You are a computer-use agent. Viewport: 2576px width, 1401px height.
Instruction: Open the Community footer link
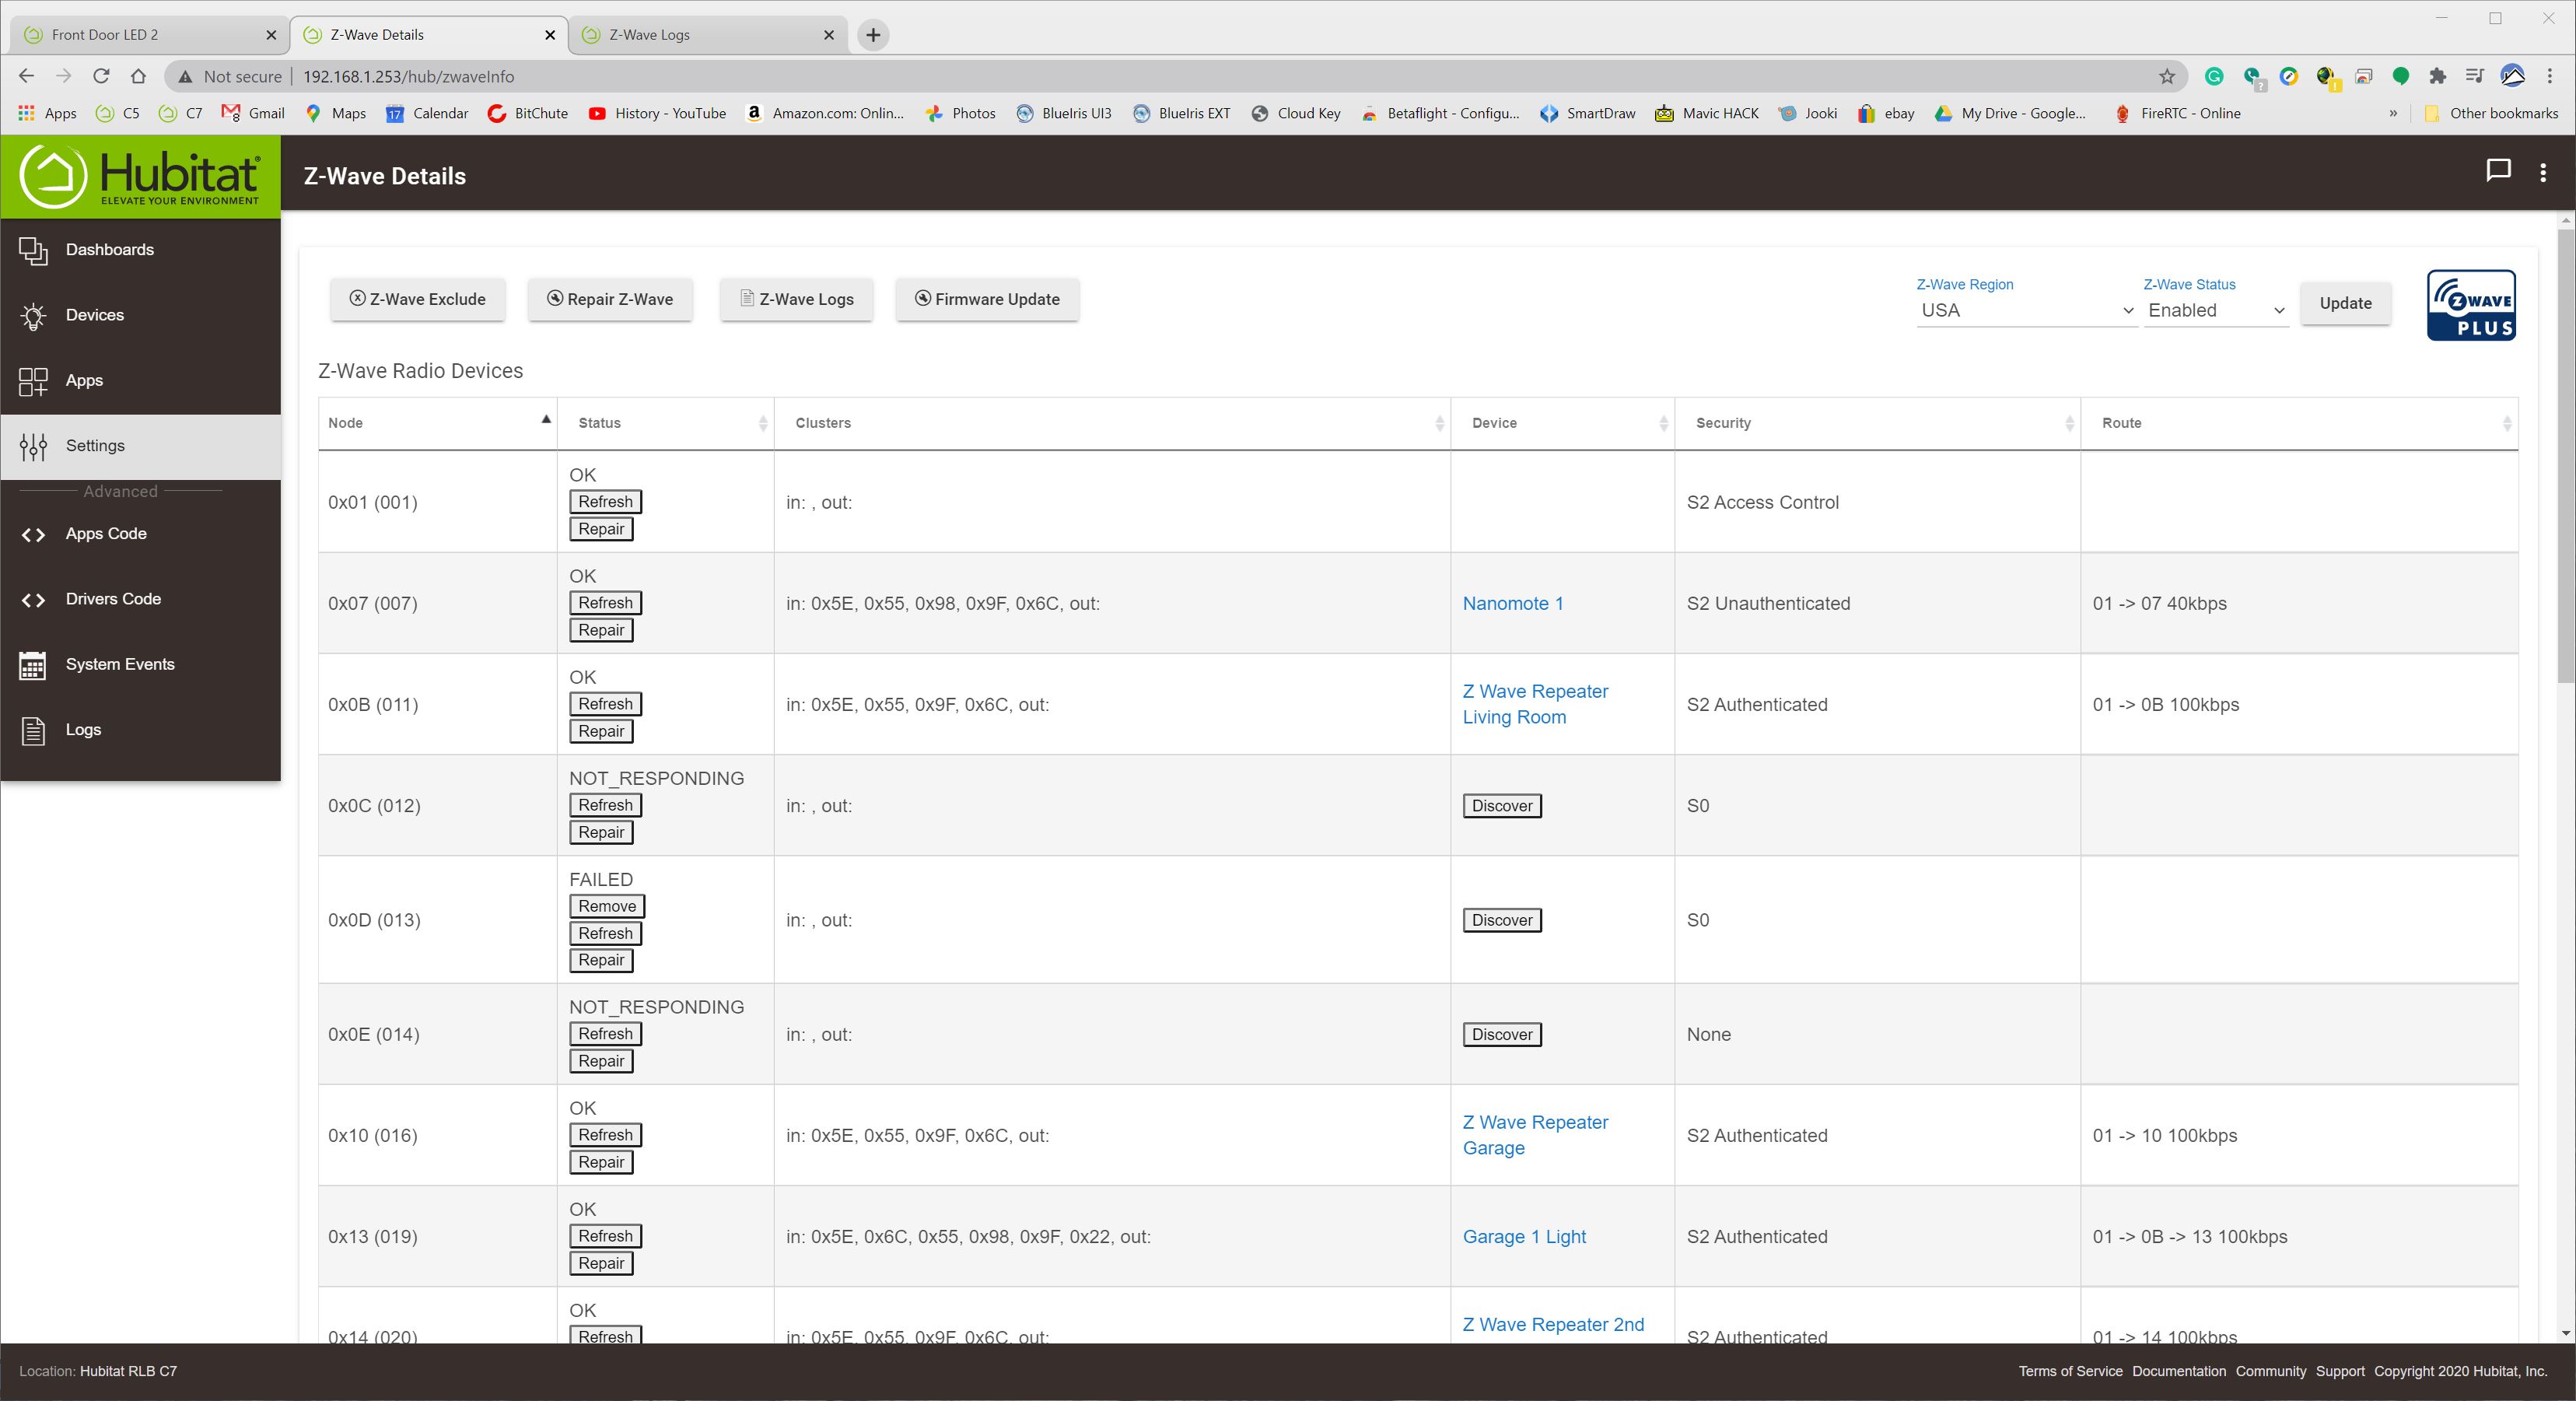2271,1372
